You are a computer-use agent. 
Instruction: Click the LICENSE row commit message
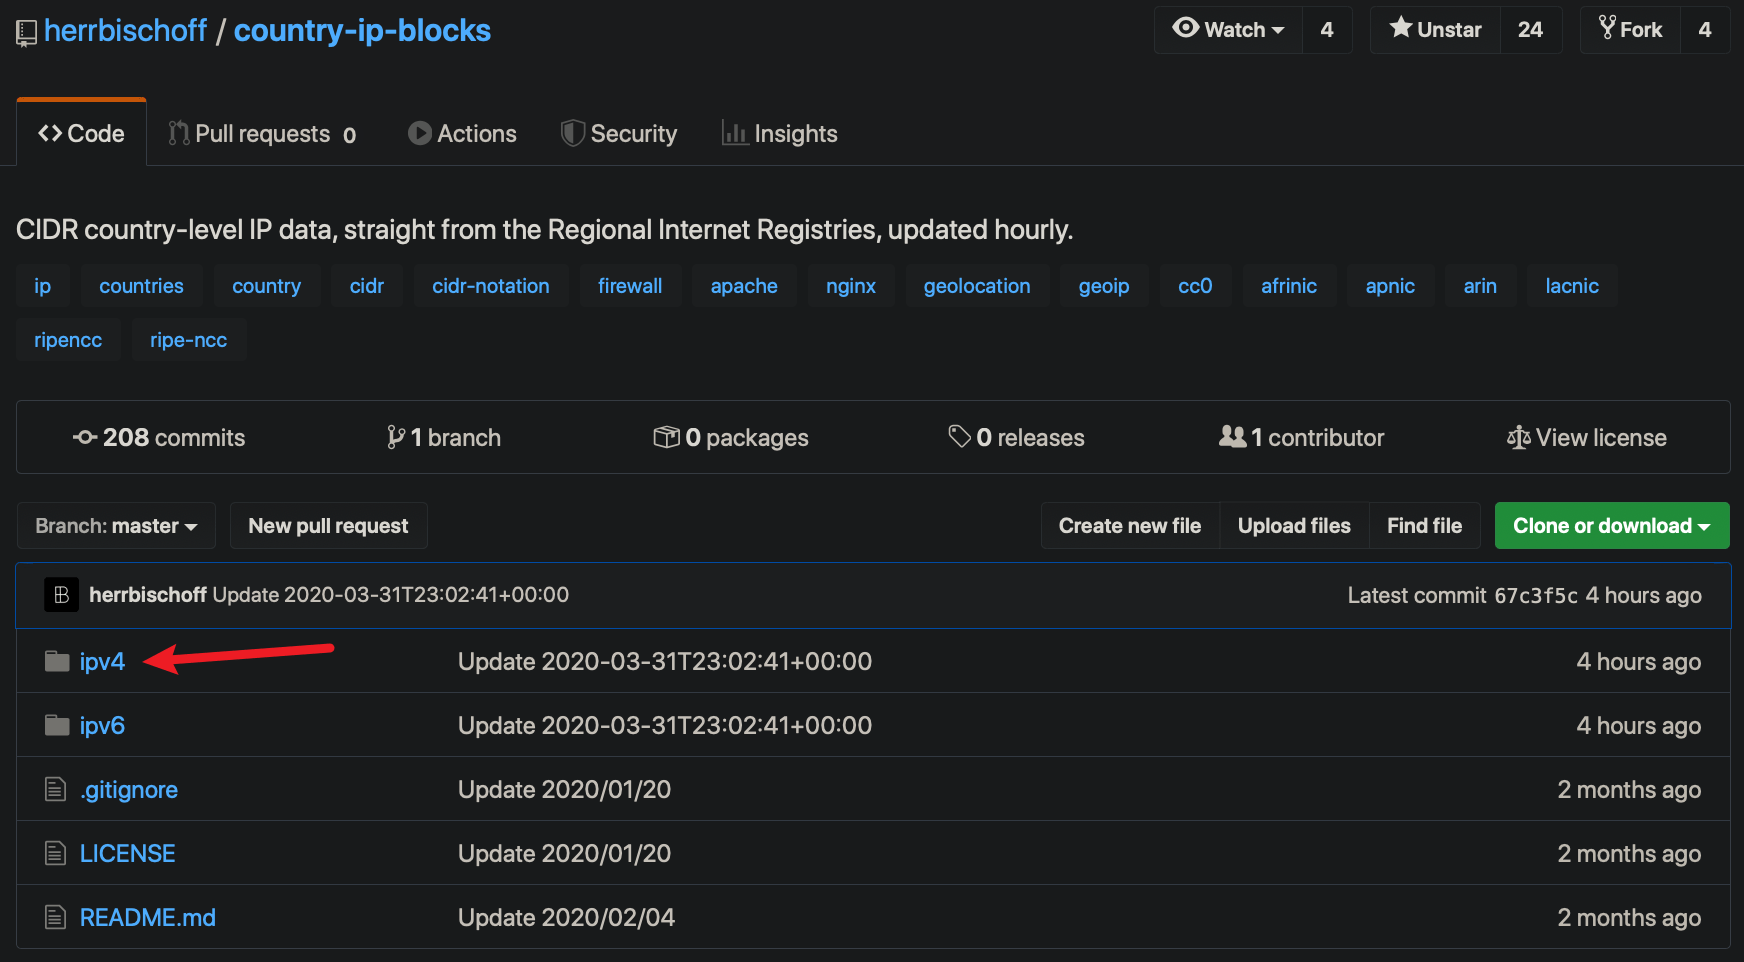564,854
